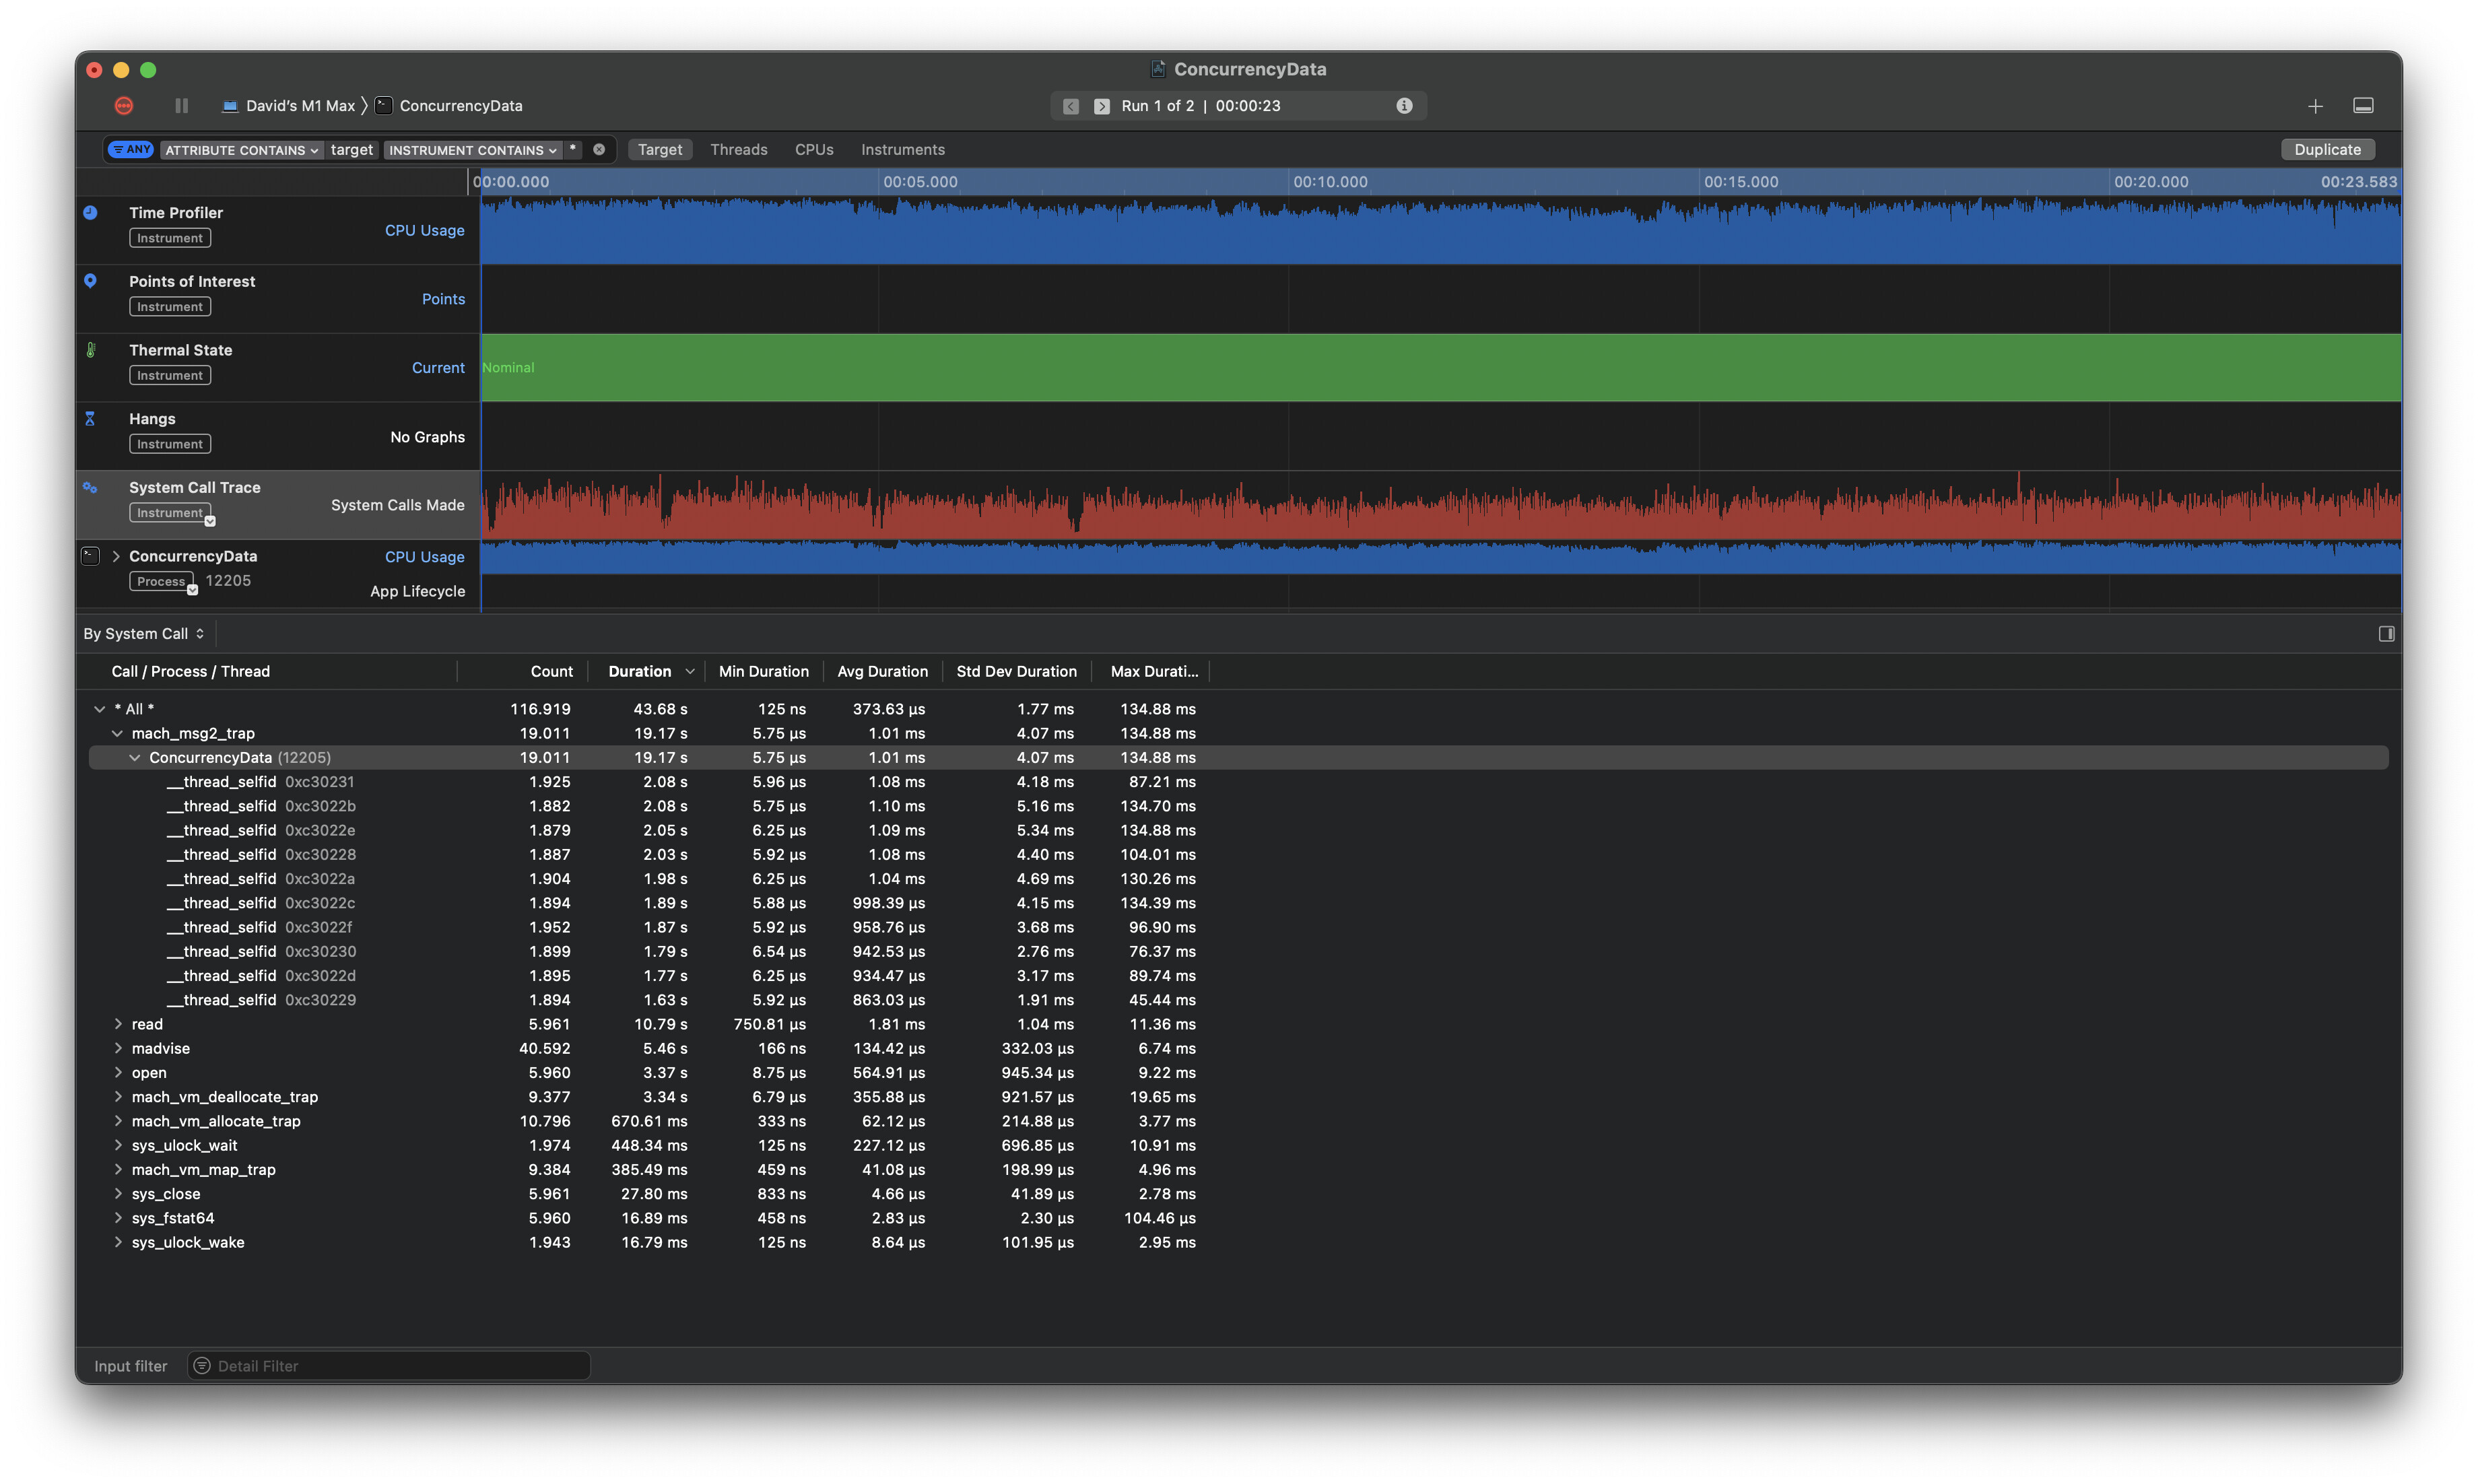Click the red record button
Screen dimensions: 2478x1484
click(x=124, y=106)
